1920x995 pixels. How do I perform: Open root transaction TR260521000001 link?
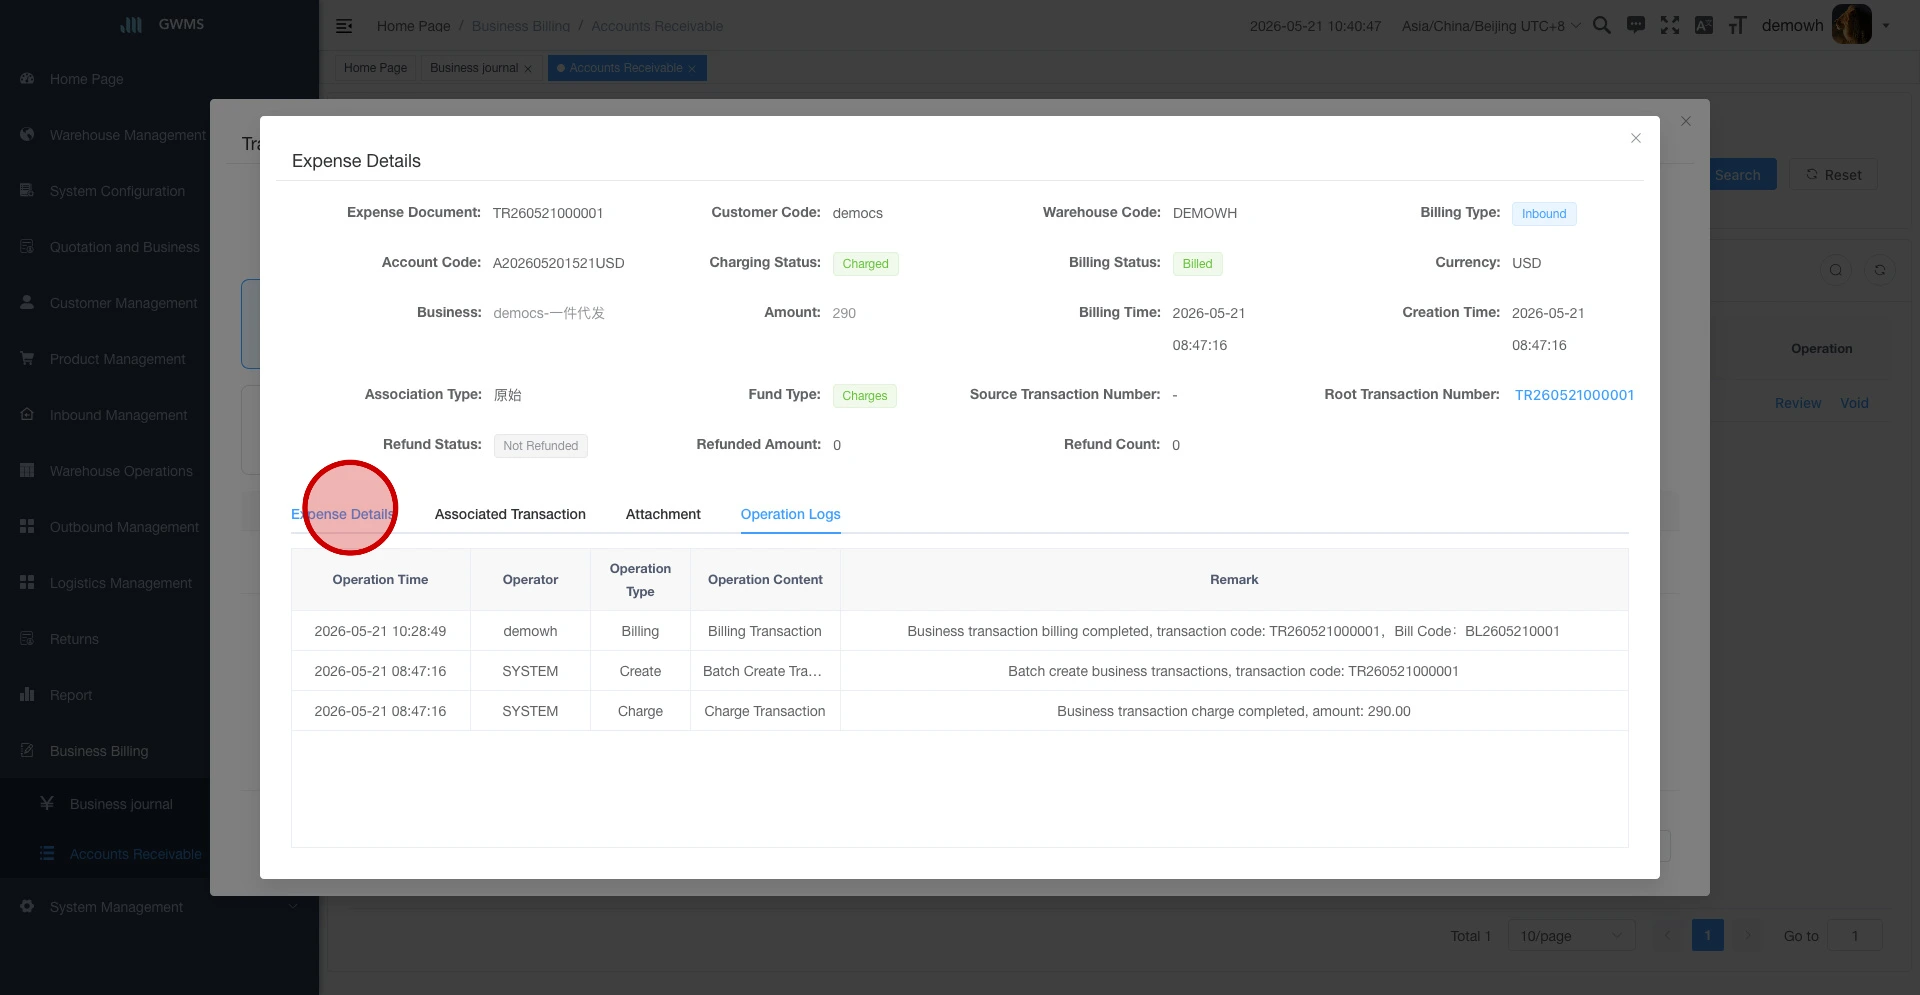pos(1574,395)
